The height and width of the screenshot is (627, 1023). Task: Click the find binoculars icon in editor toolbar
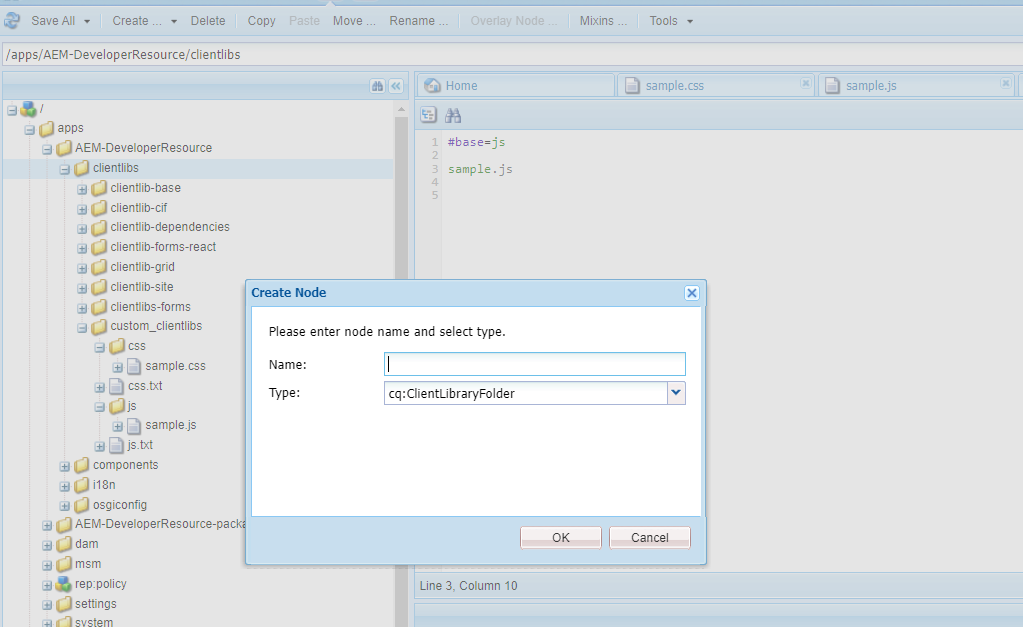(453, 115)
